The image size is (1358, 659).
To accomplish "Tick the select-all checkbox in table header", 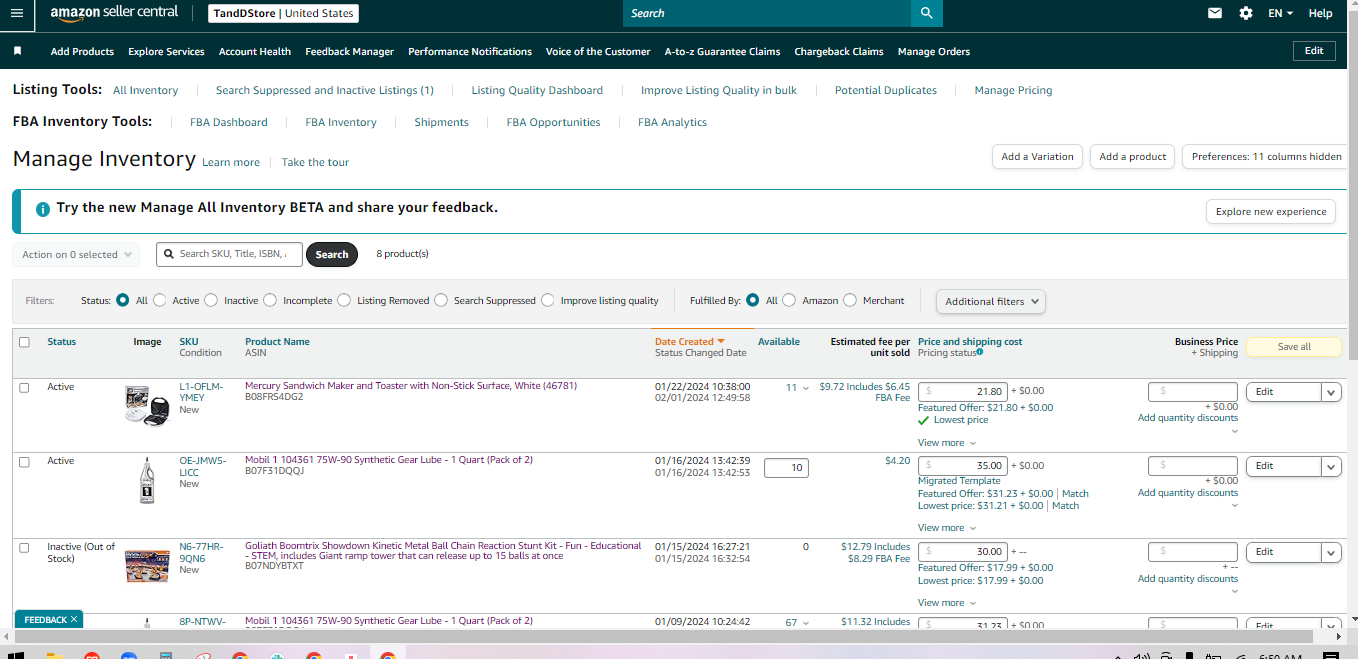I will pyautogui.click(x=24, y=342).
